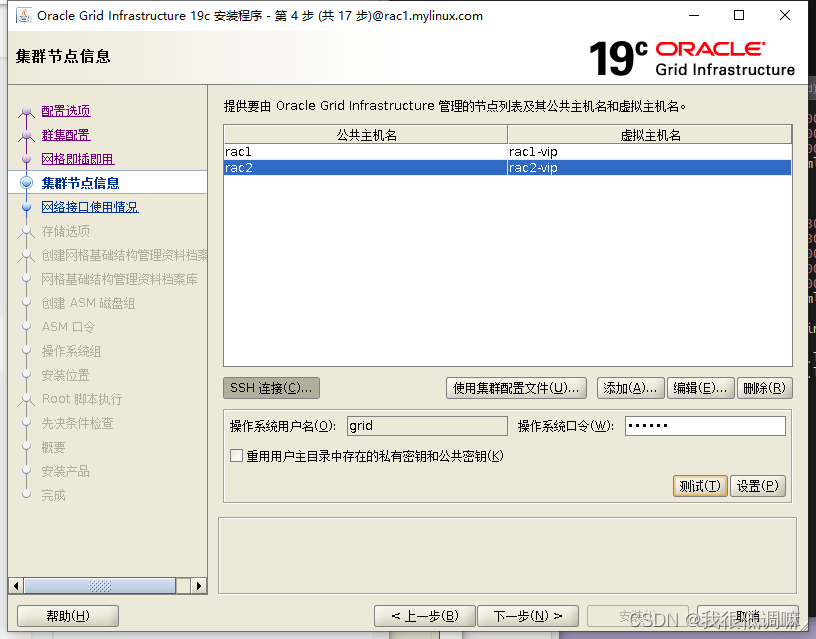Click the Java icon in title bar

click(23, 16)
